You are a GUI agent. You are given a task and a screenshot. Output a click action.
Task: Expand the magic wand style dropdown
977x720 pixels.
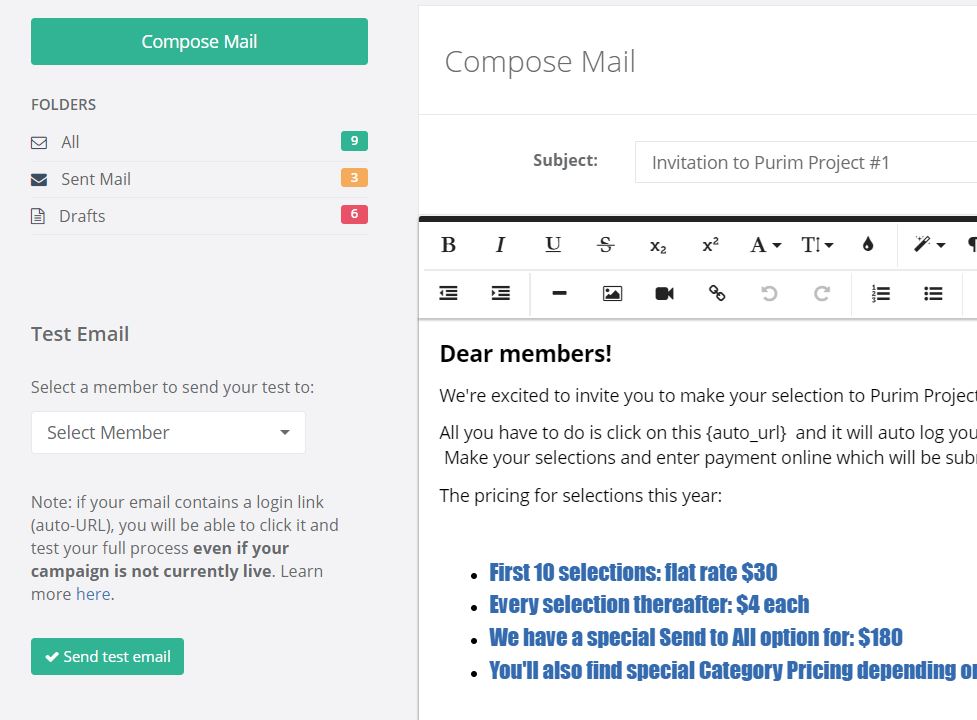929,245
